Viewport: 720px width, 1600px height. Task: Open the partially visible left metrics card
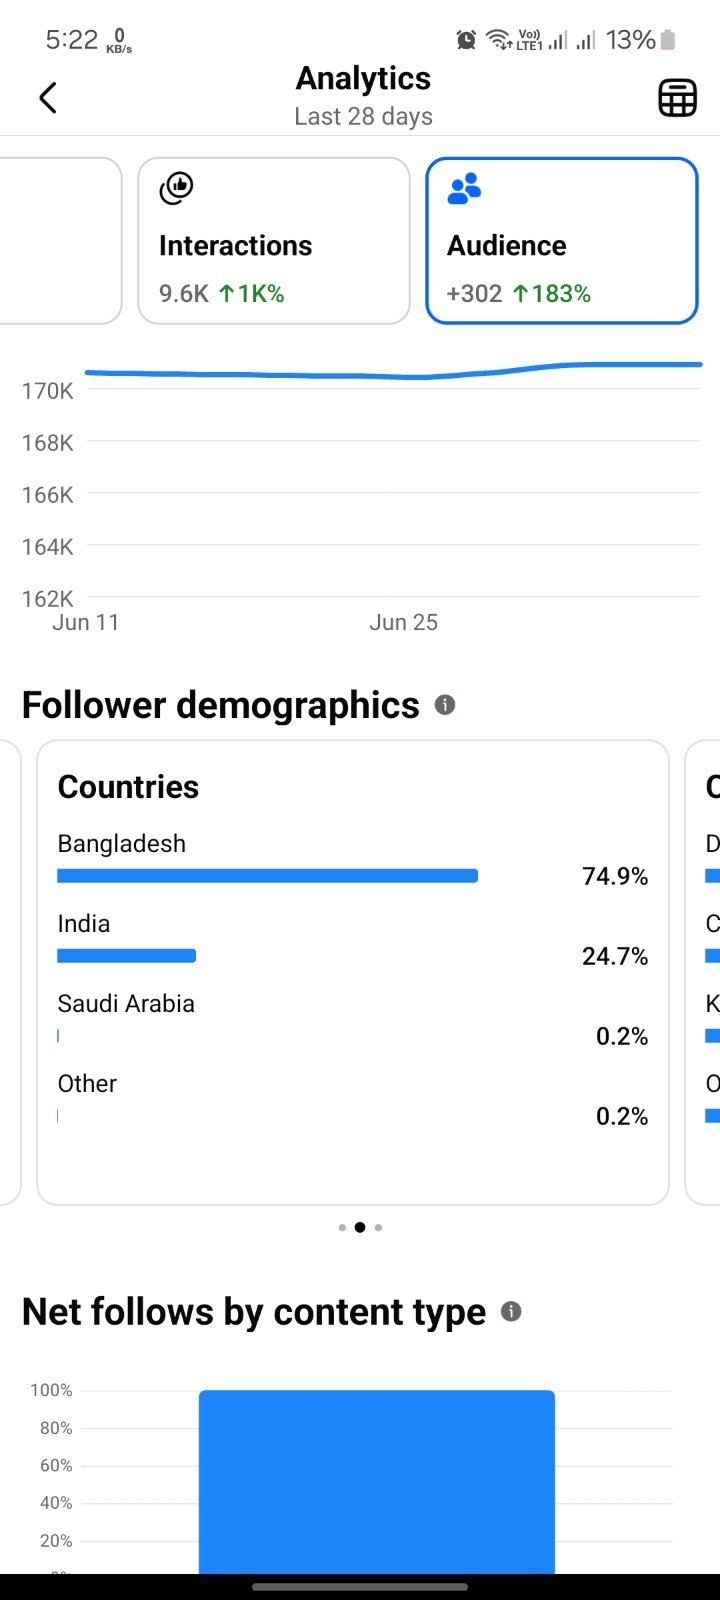61,241
